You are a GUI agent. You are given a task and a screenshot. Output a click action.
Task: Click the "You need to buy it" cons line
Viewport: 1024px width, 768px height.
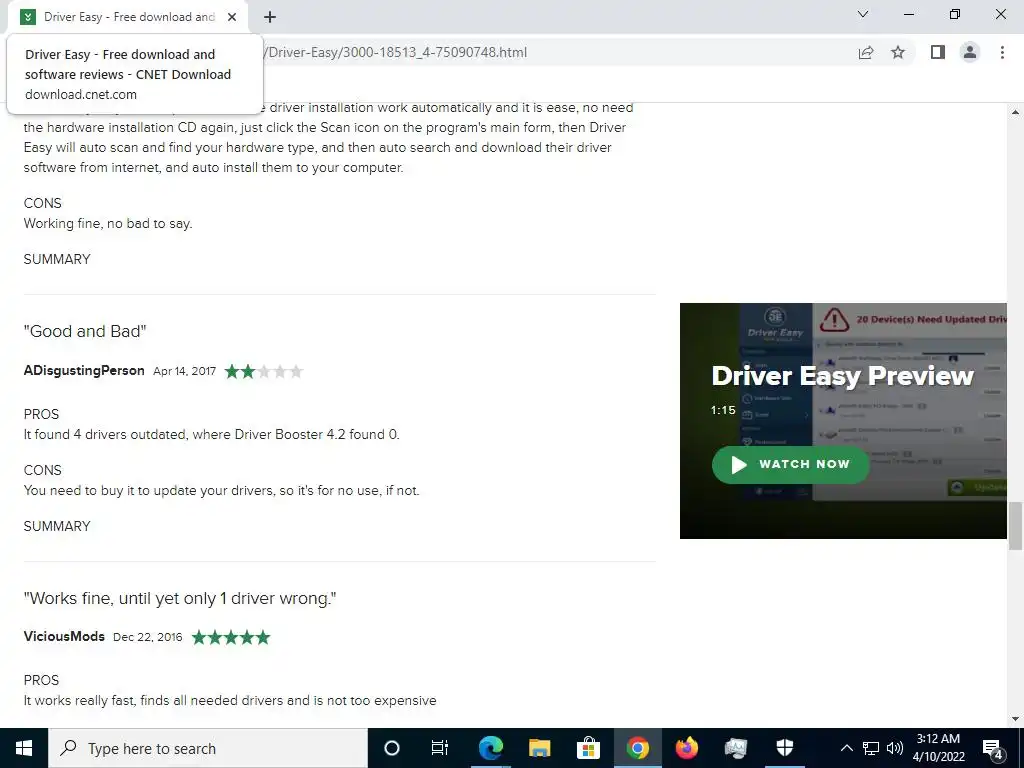point(221,490)
